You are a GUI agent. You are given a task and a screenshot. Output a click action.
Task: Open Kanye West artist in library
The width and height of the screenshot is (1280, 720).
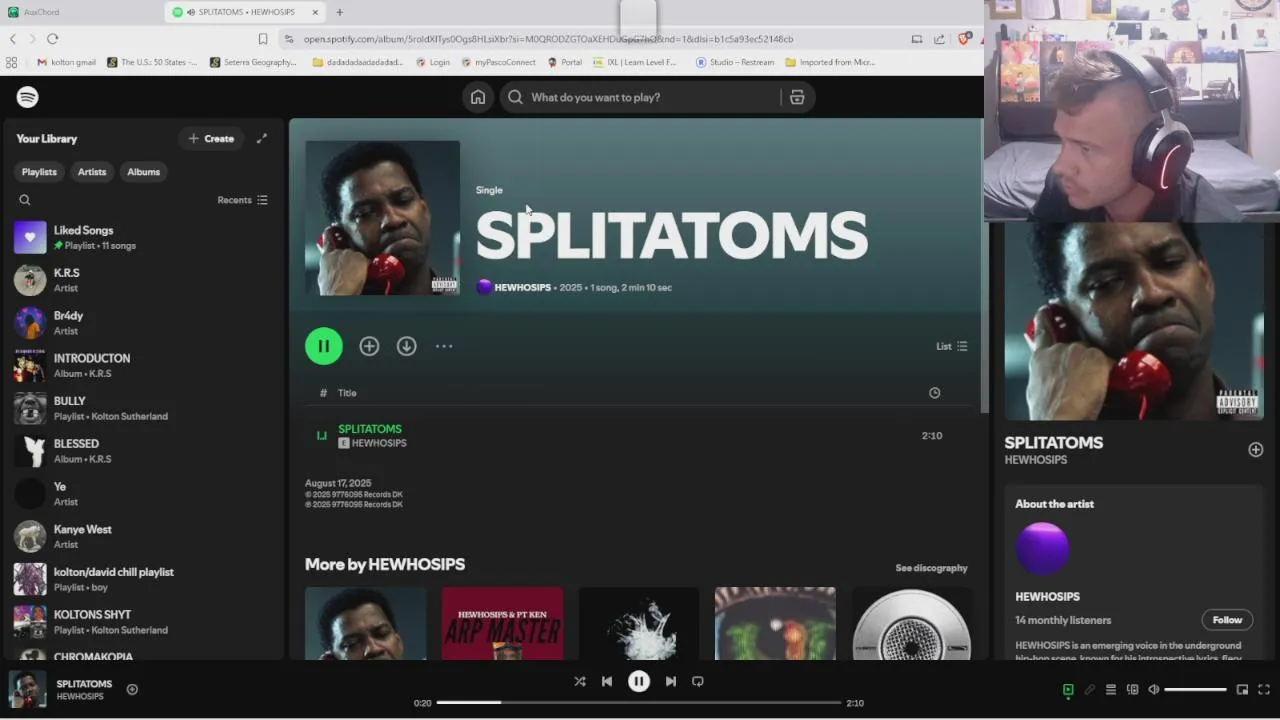click(145, 536)
